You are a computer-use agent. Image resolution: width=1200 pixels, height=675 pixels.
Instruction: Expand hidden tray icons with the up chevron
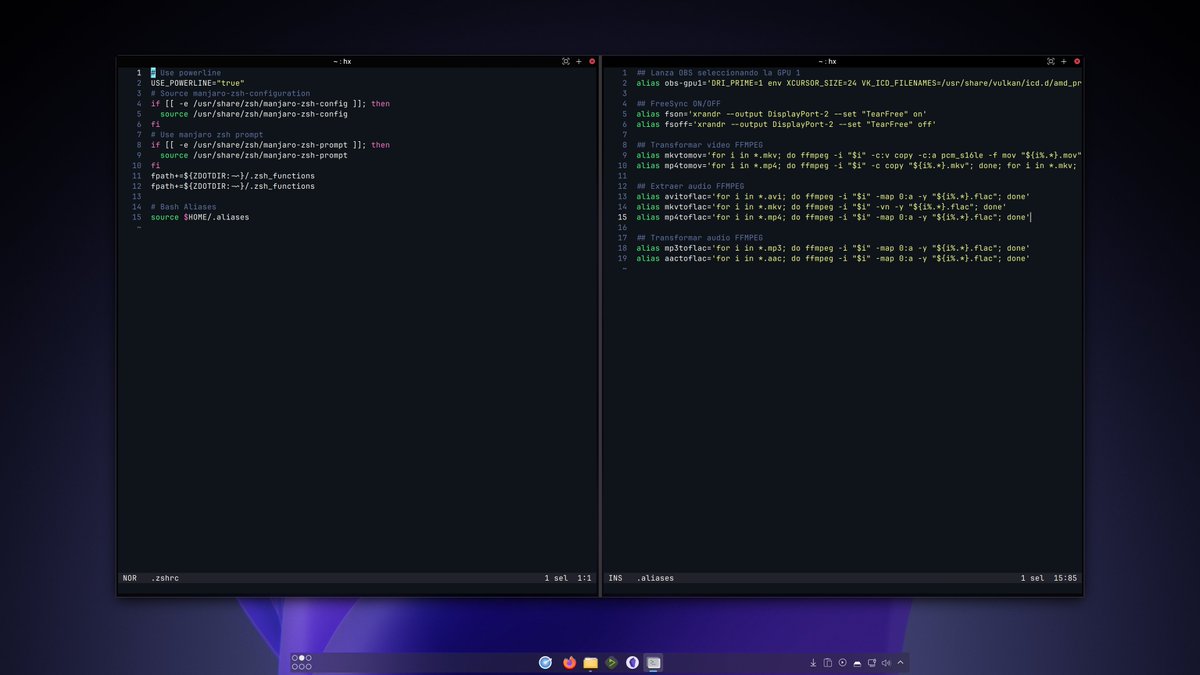click(x=900, y=662)
